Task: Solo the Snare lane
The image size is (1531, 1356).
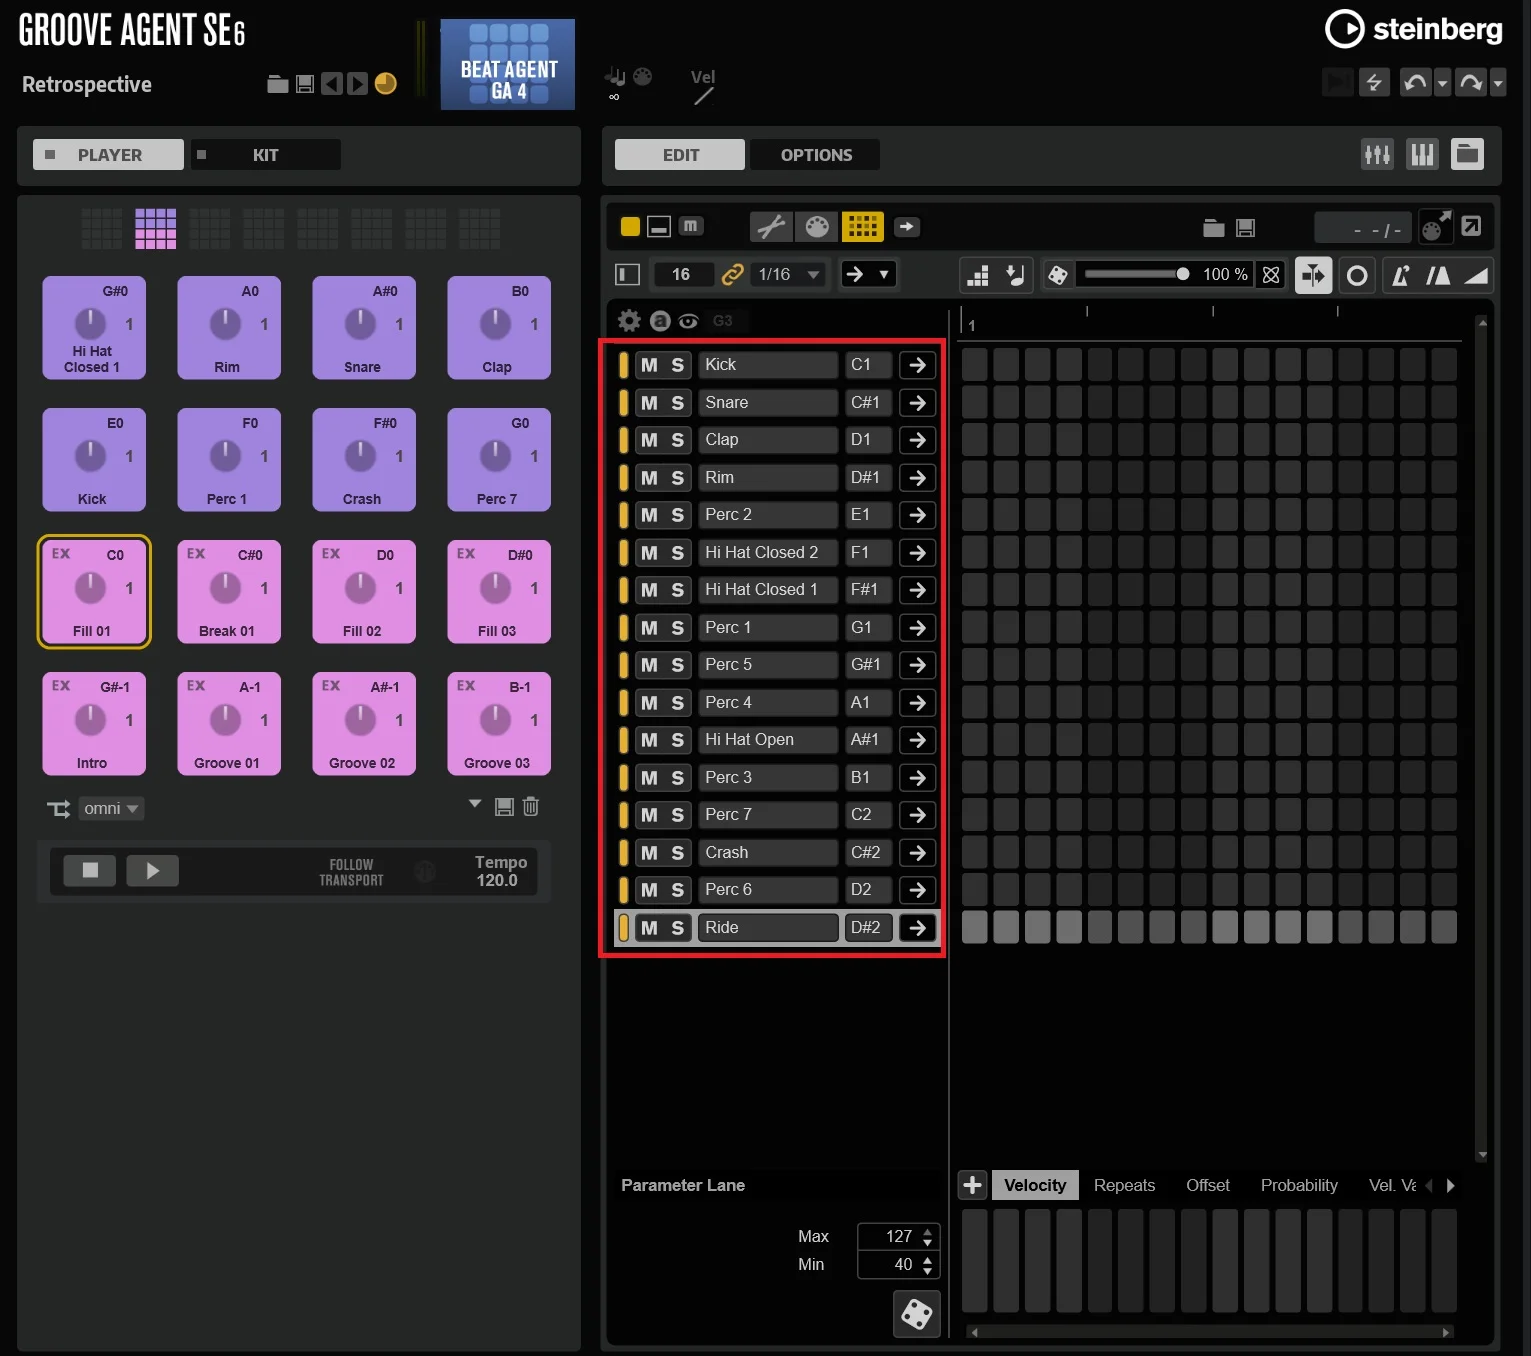Action: [677, 402]
